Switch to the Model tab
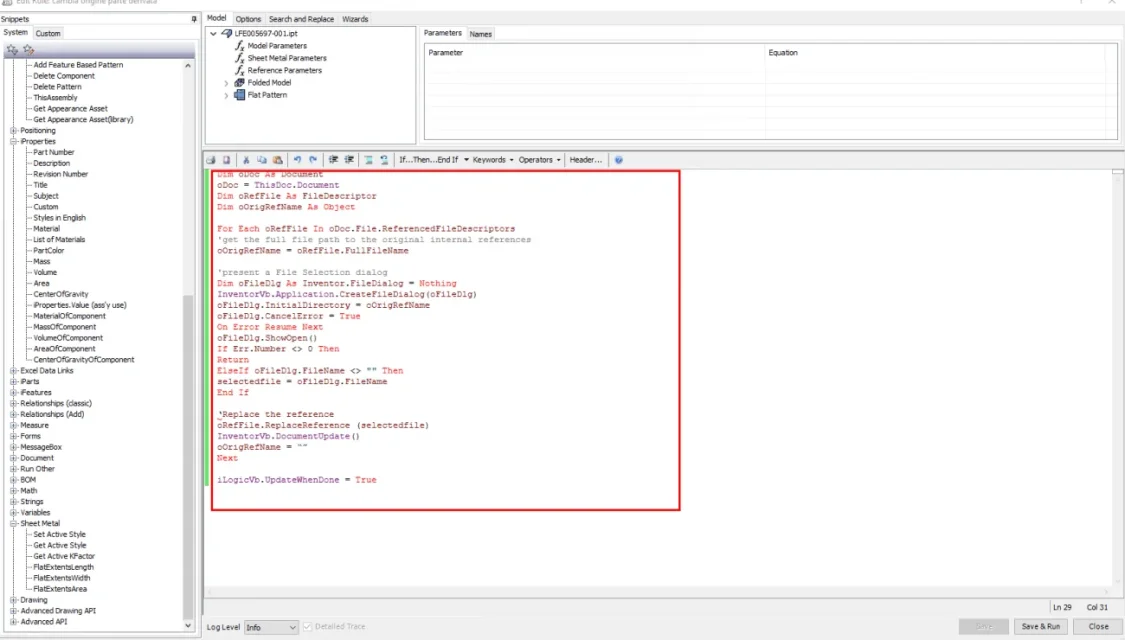1125x640 pixels. coord(217,19)
